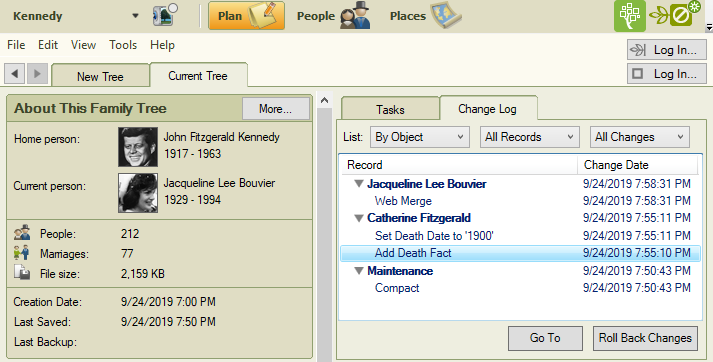Open the Kennedy tree dropdown

[x=135, y=16]
